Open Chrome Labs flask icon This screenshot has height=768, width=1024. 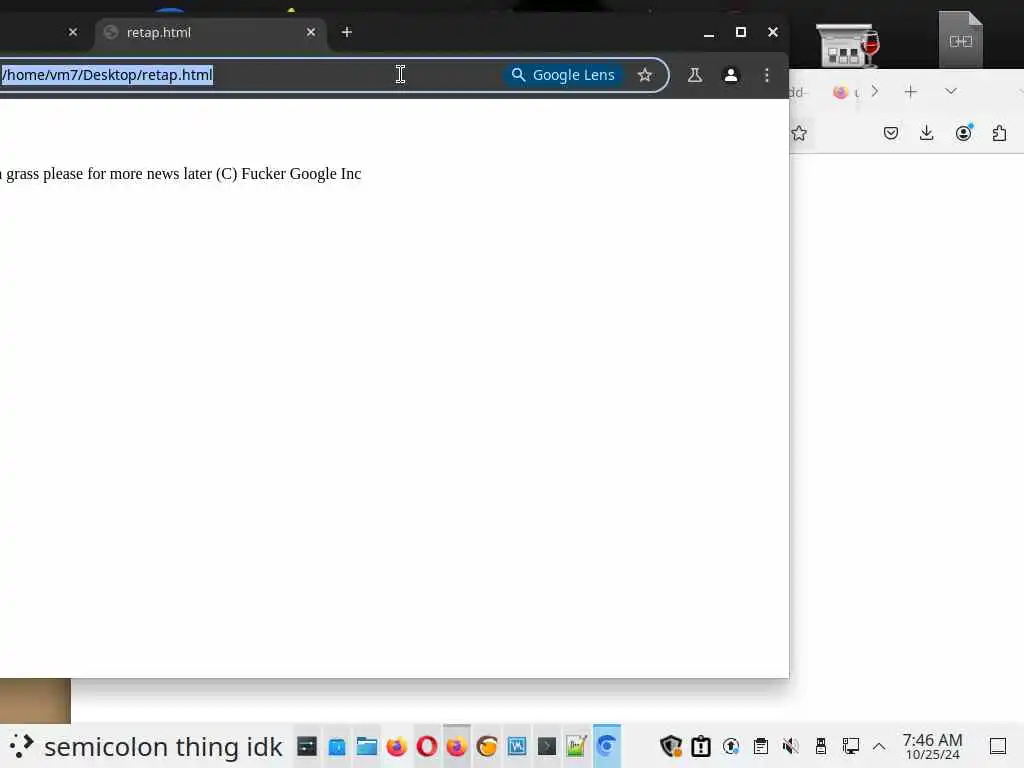click(695, 75)
